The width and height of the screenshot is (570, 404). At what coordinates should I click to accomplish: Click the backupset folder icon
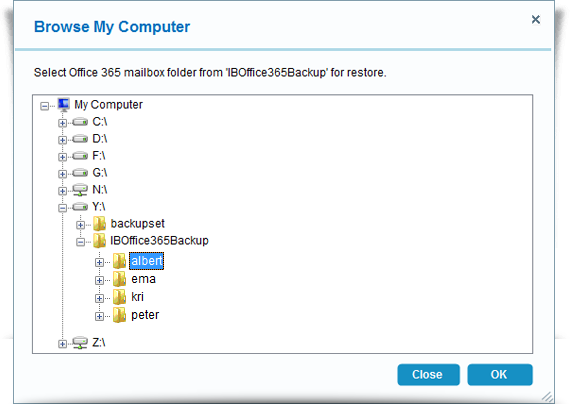pos(99,224)
